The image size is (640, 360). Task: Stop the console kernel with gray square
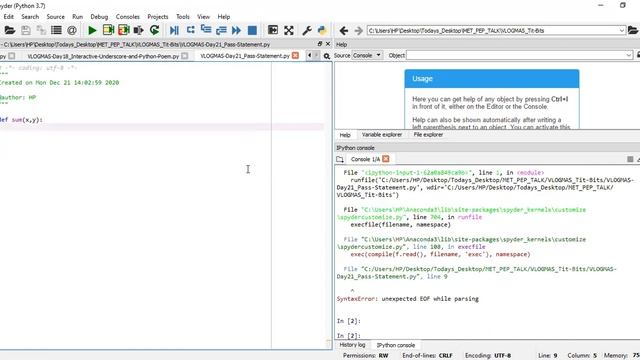click(630, 159)
